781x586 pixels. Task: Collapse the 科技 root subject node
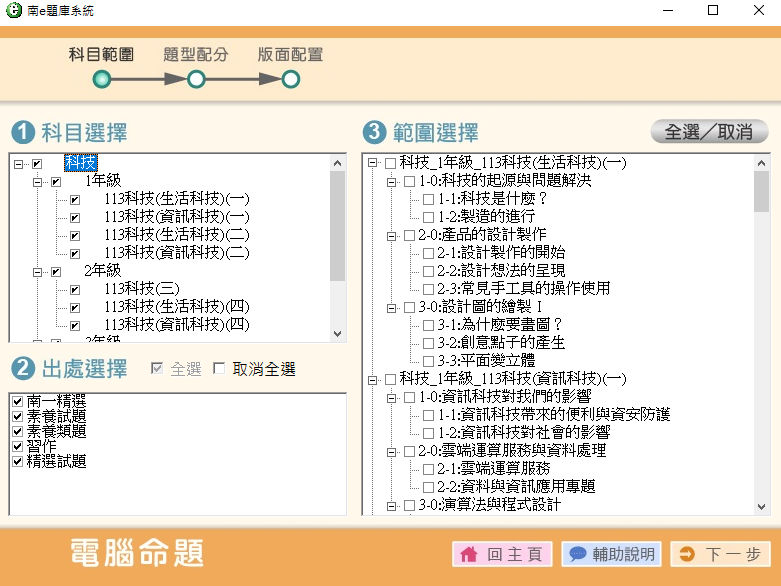[x=19, y=163]
